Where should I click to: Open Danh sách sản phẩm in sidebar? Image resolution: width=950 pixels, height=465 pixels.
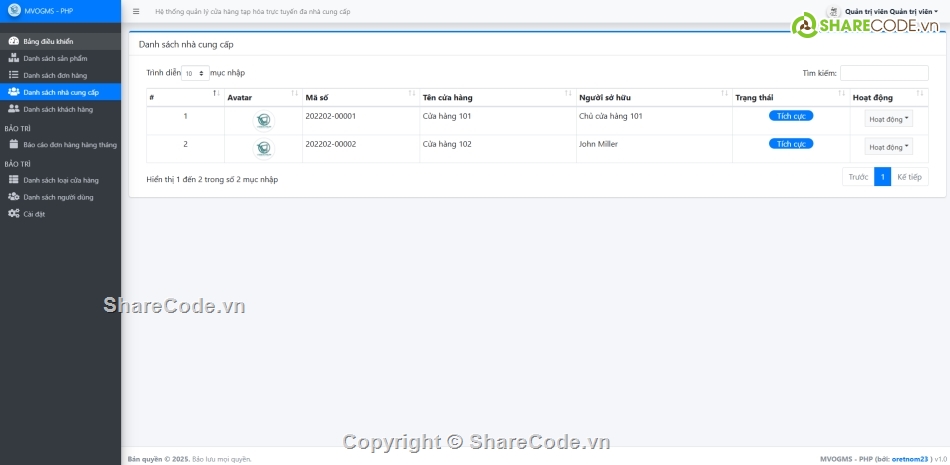[55, 59]
